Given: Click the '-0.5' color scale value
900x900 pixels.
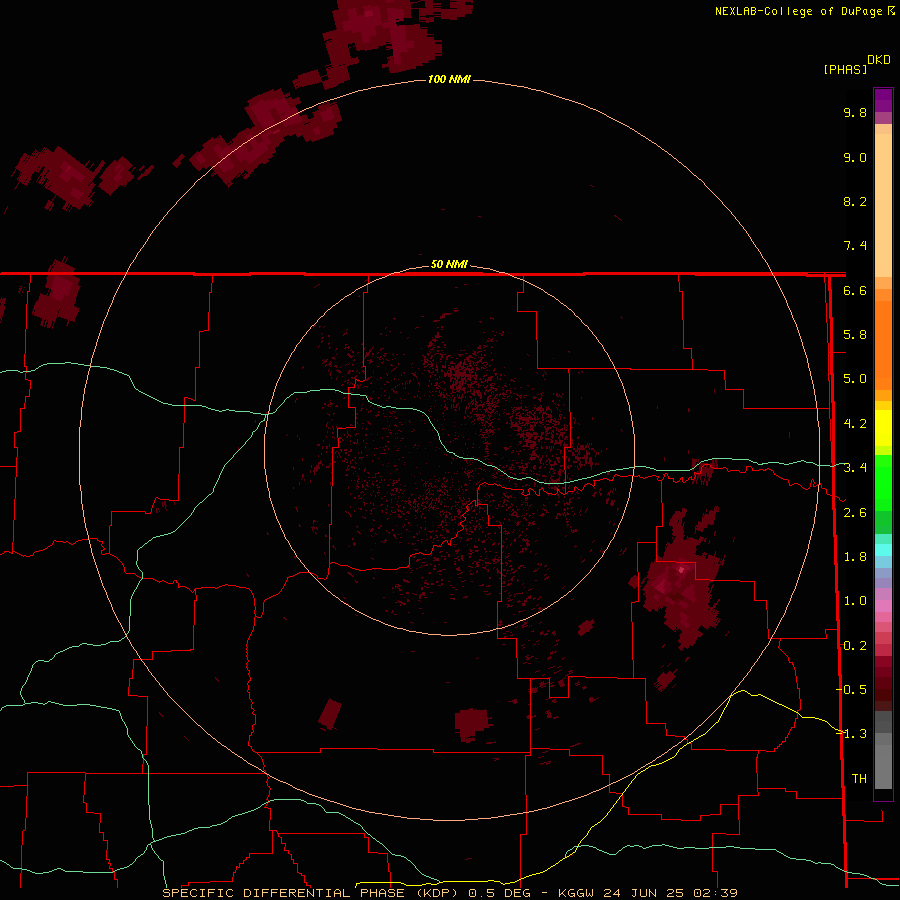Looking at the screenshot, I should tap(851, 690).
